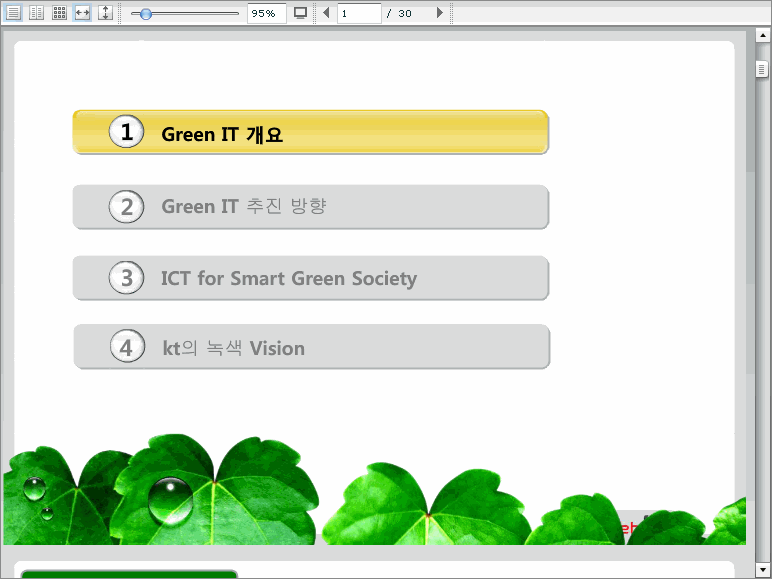
Task: Click the '/ 30' total pages text
Action: pos(399,14)
